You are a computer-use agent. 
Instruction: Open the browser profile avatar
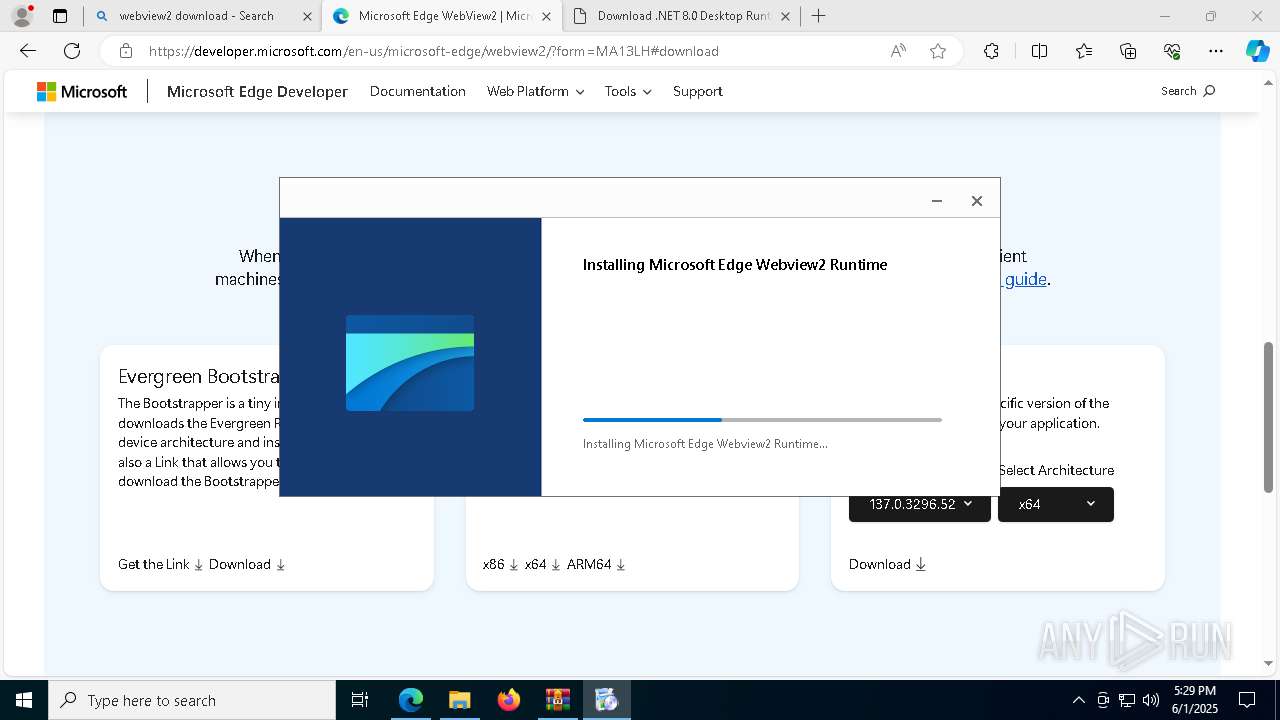click(21, 16)
